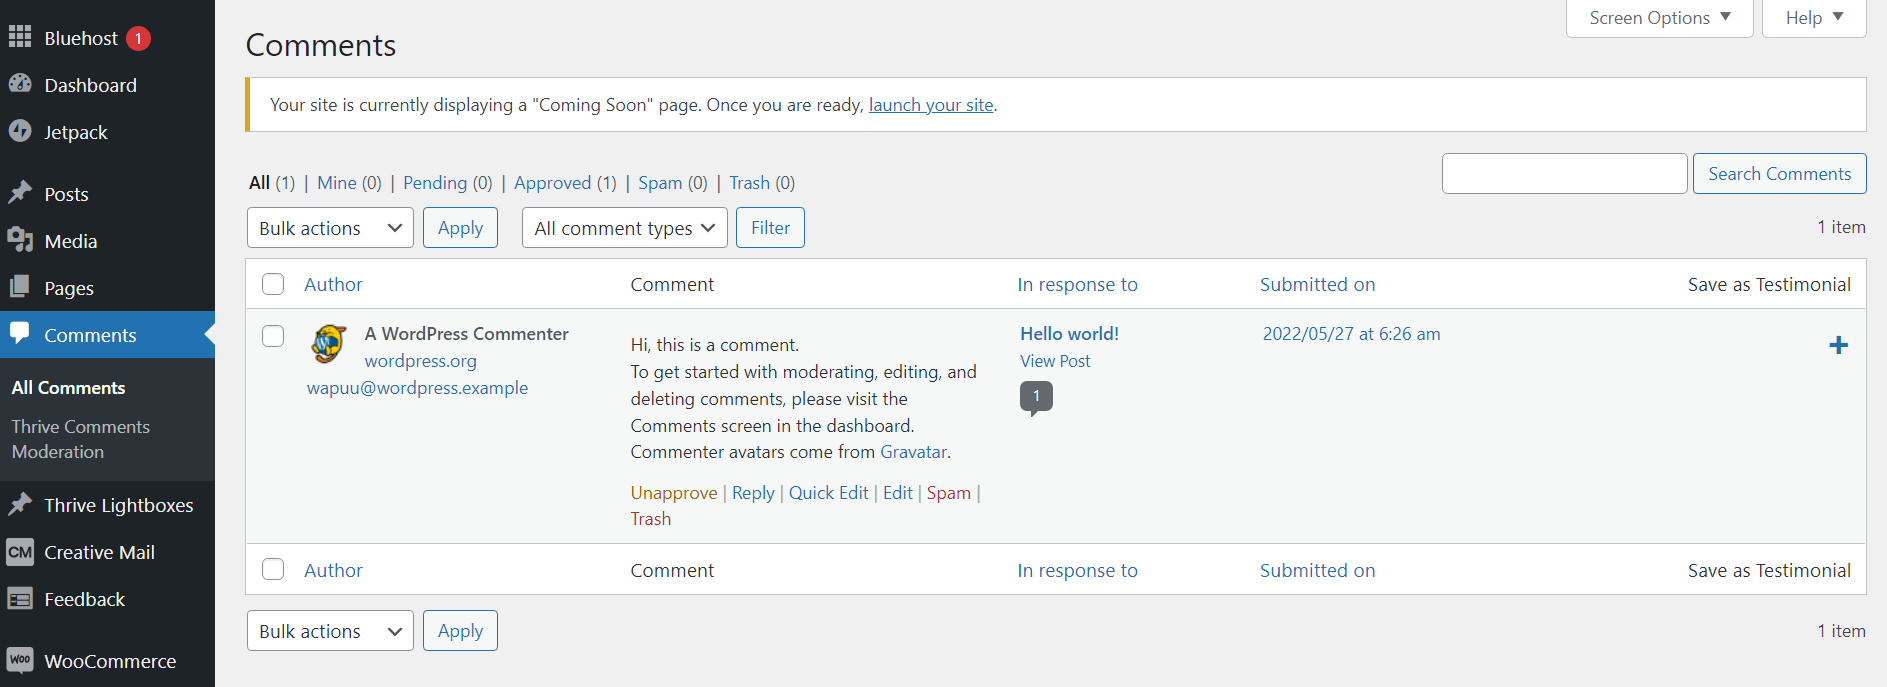Check the select-all box in table footer

coord(273,569)
